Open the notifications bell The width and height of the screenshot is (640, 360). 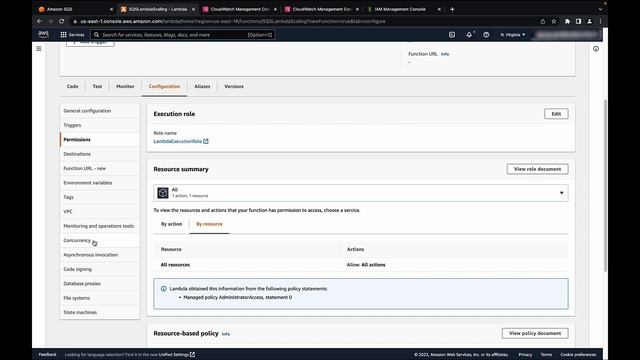(x=469, y=35)
